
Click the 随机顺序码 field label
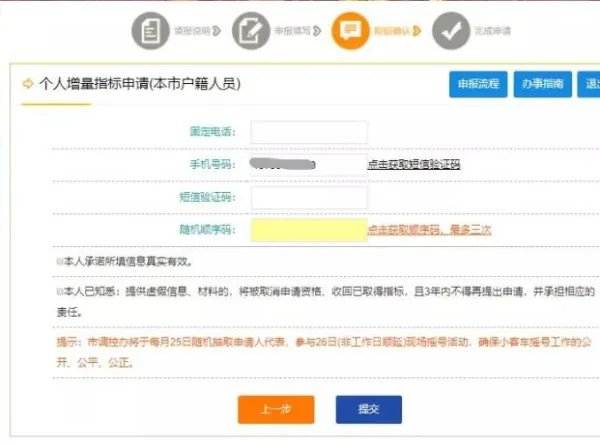[x=208, y=230]
